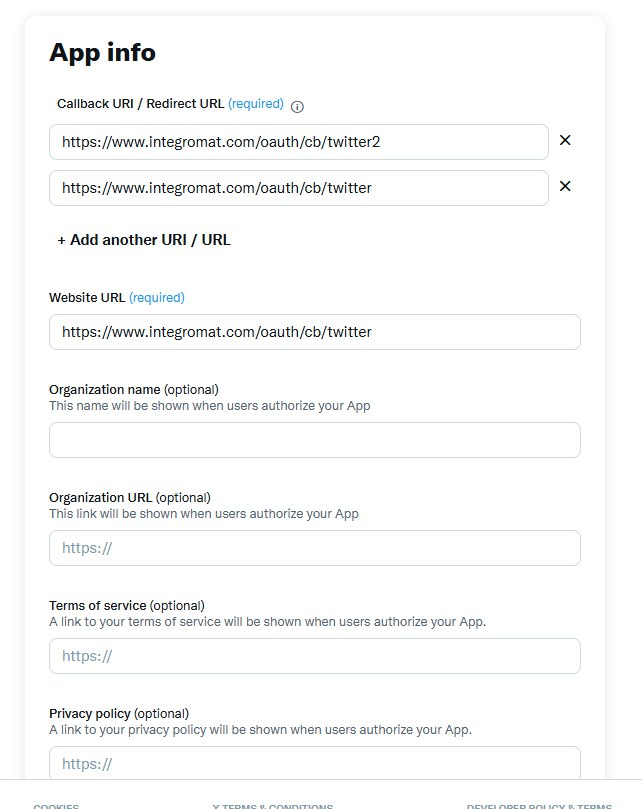The image size is (642, 809).
Task: Click the Privacy policy label
Action: click(x=90, y=713)
